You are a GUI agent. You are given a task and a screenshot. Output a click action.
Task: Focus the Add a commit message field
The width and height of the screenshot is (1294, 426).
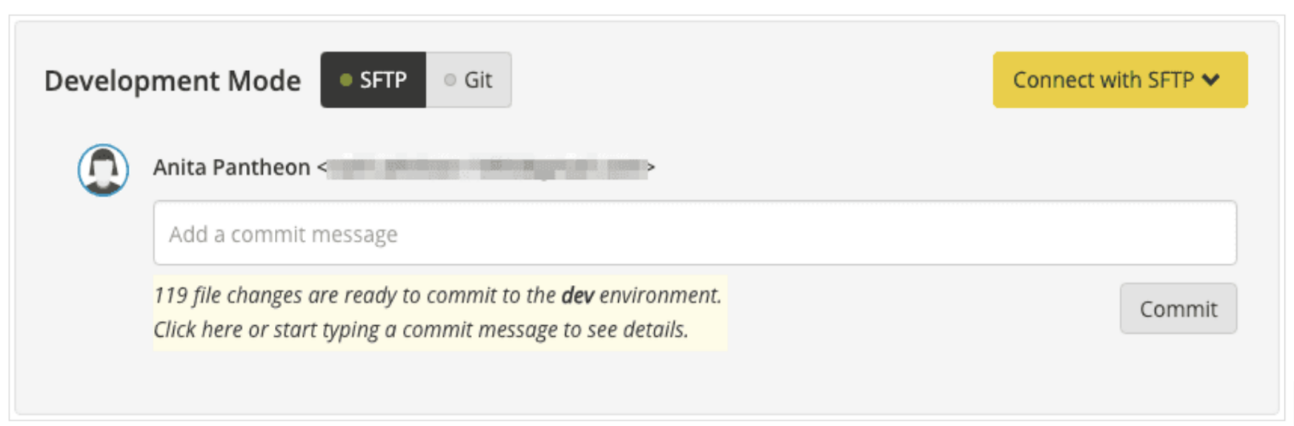click(x=694, y=234)
